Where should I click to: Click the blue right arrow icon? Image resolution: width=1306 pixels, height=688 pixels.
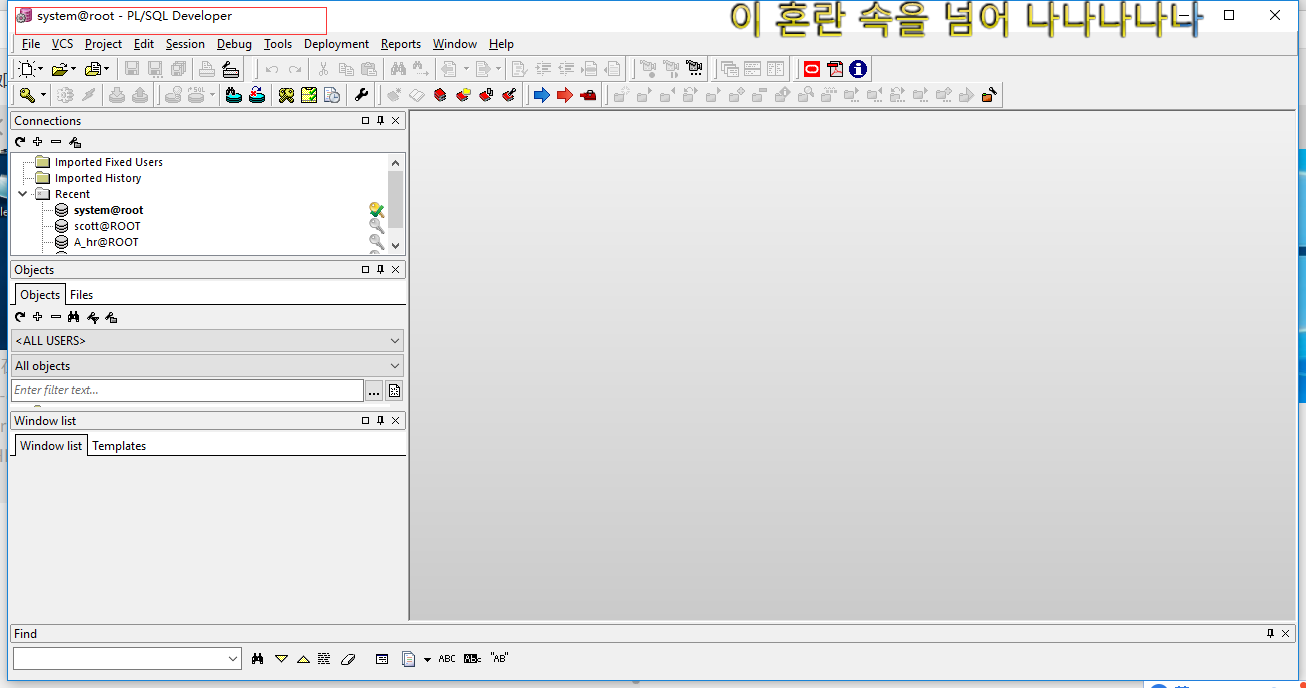click(541, 95)
